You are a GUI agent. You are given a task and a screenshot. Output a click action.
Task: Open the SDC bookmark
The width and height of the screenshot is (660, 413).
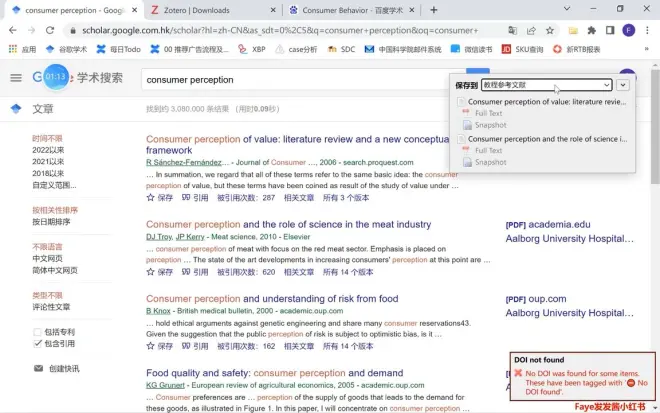click(x=341, y=49)
